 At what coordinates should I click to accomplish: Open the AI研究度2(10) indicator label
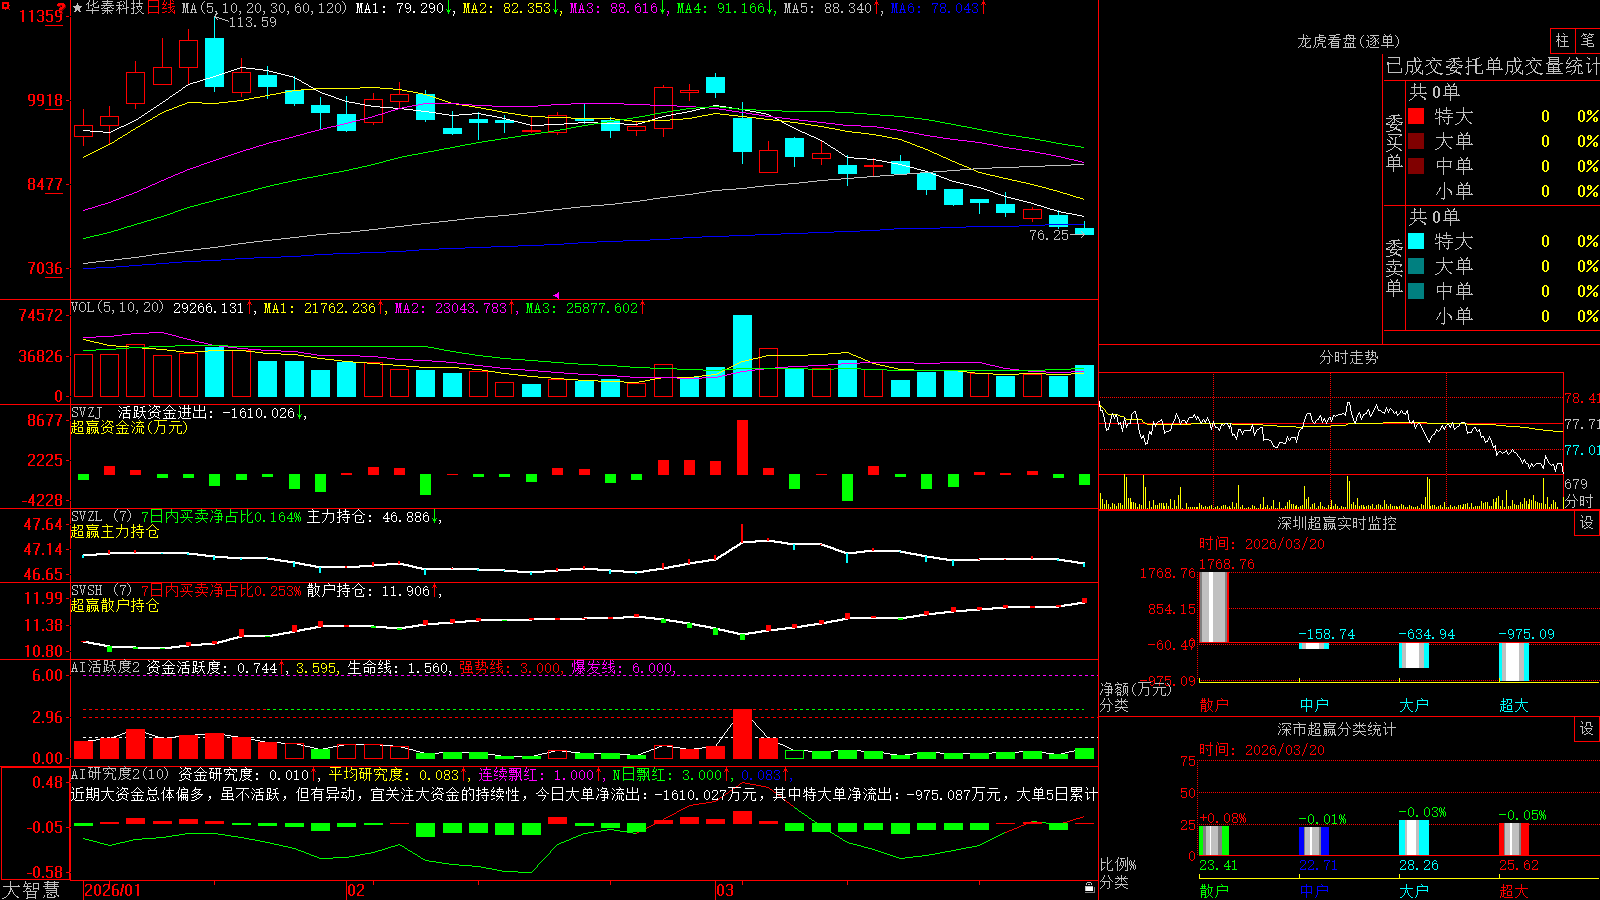click(121, 774)
